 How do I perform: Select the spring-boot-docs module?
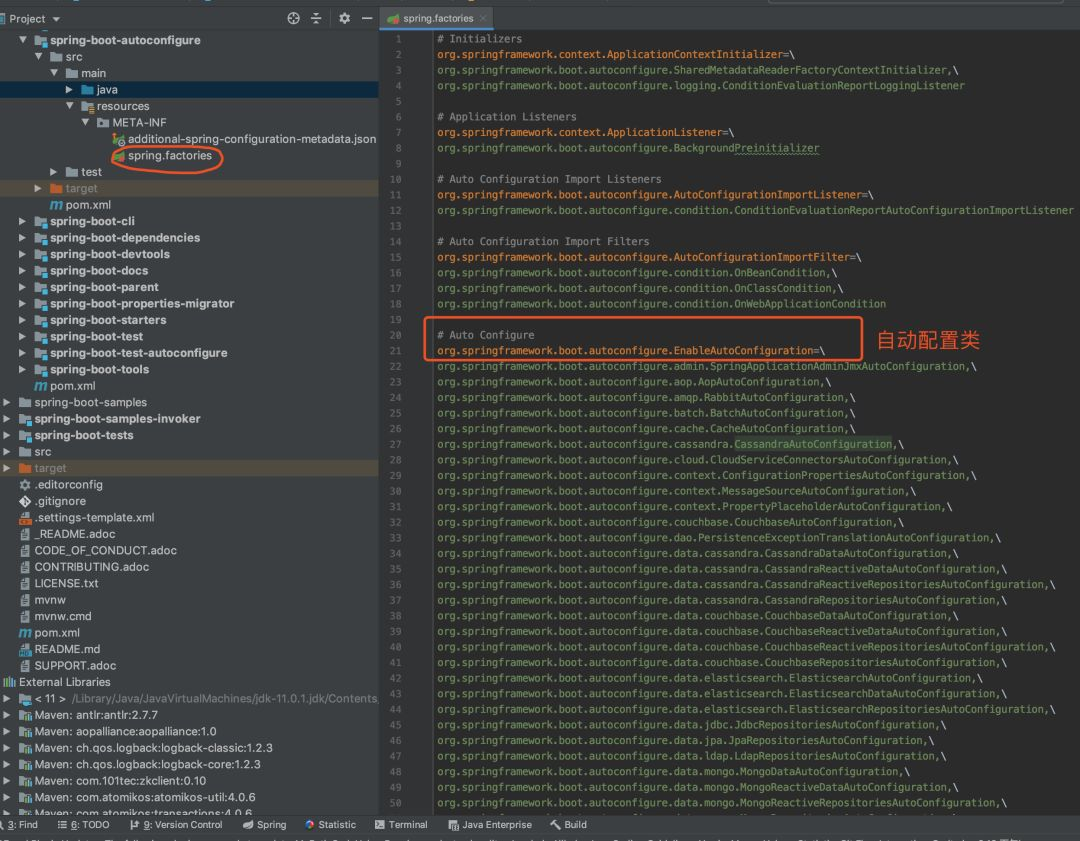coord(98,271)
